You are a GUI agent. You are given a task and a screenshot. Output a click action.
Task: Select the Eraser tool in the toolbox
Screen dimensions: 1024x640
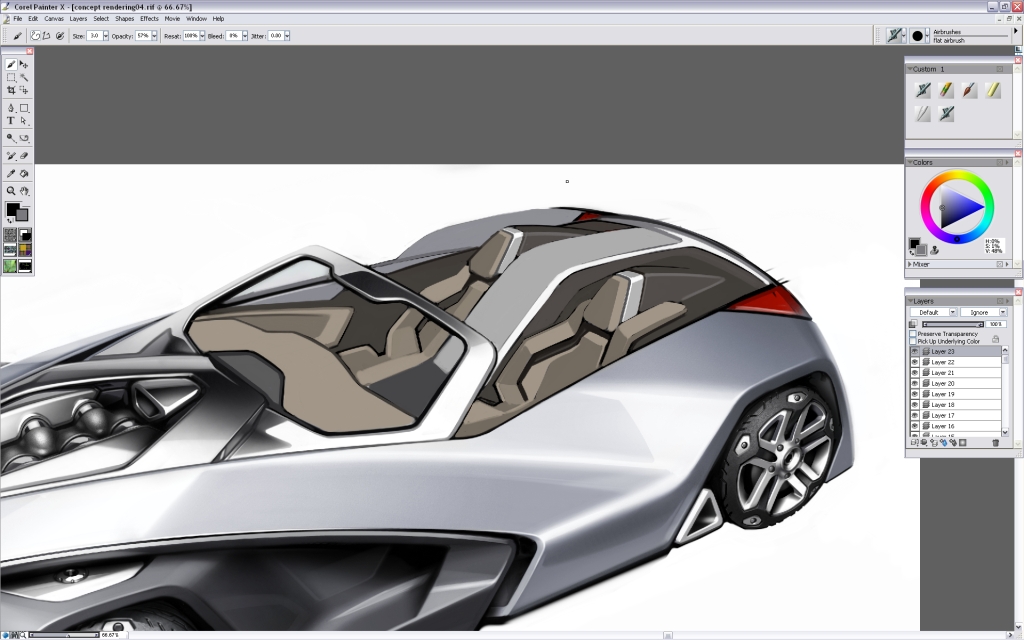pos(24,155)
